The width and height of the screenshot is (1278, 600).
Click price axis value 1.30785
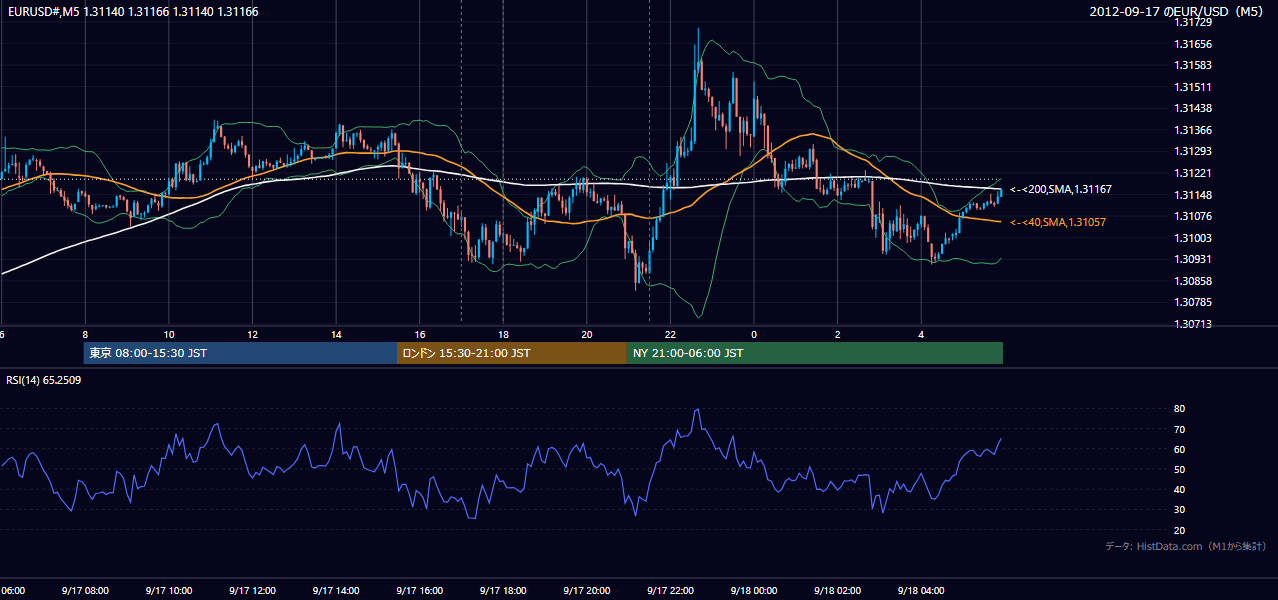pyautogui.click(x=1193, y=302)
